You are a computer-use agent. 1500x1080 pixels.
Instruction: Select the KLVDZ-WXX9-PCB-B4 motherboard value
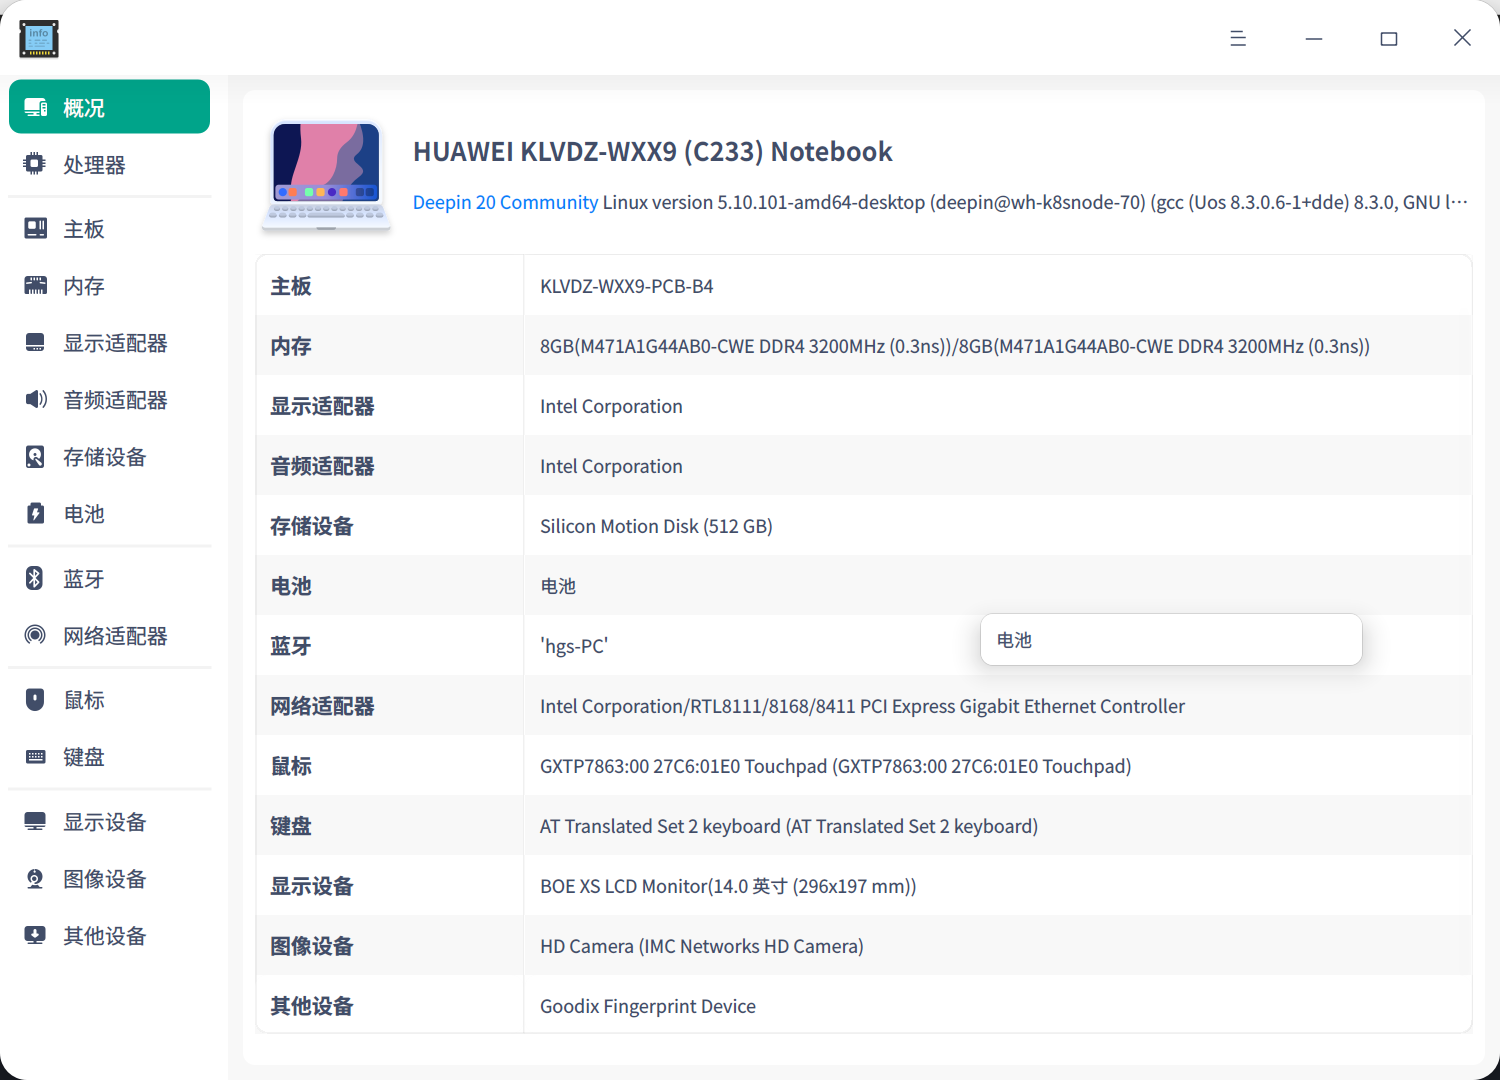tap(626, 286)
